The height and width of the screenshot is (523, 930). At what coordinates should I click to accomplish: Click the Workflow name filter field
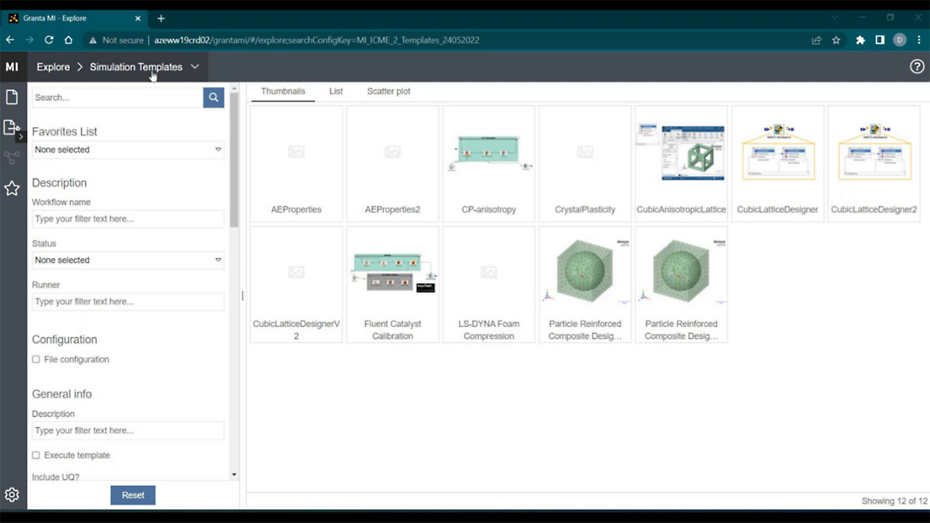(x=128, y=219)
